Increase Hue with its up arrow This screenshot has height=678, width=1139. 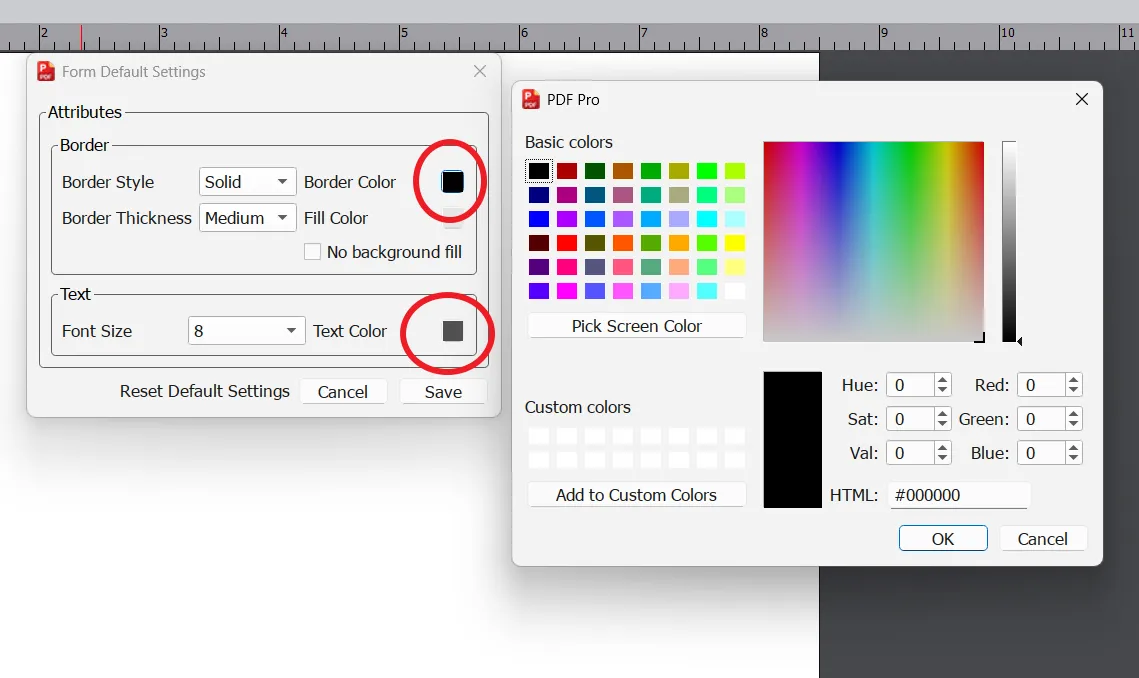coord(942,379)
